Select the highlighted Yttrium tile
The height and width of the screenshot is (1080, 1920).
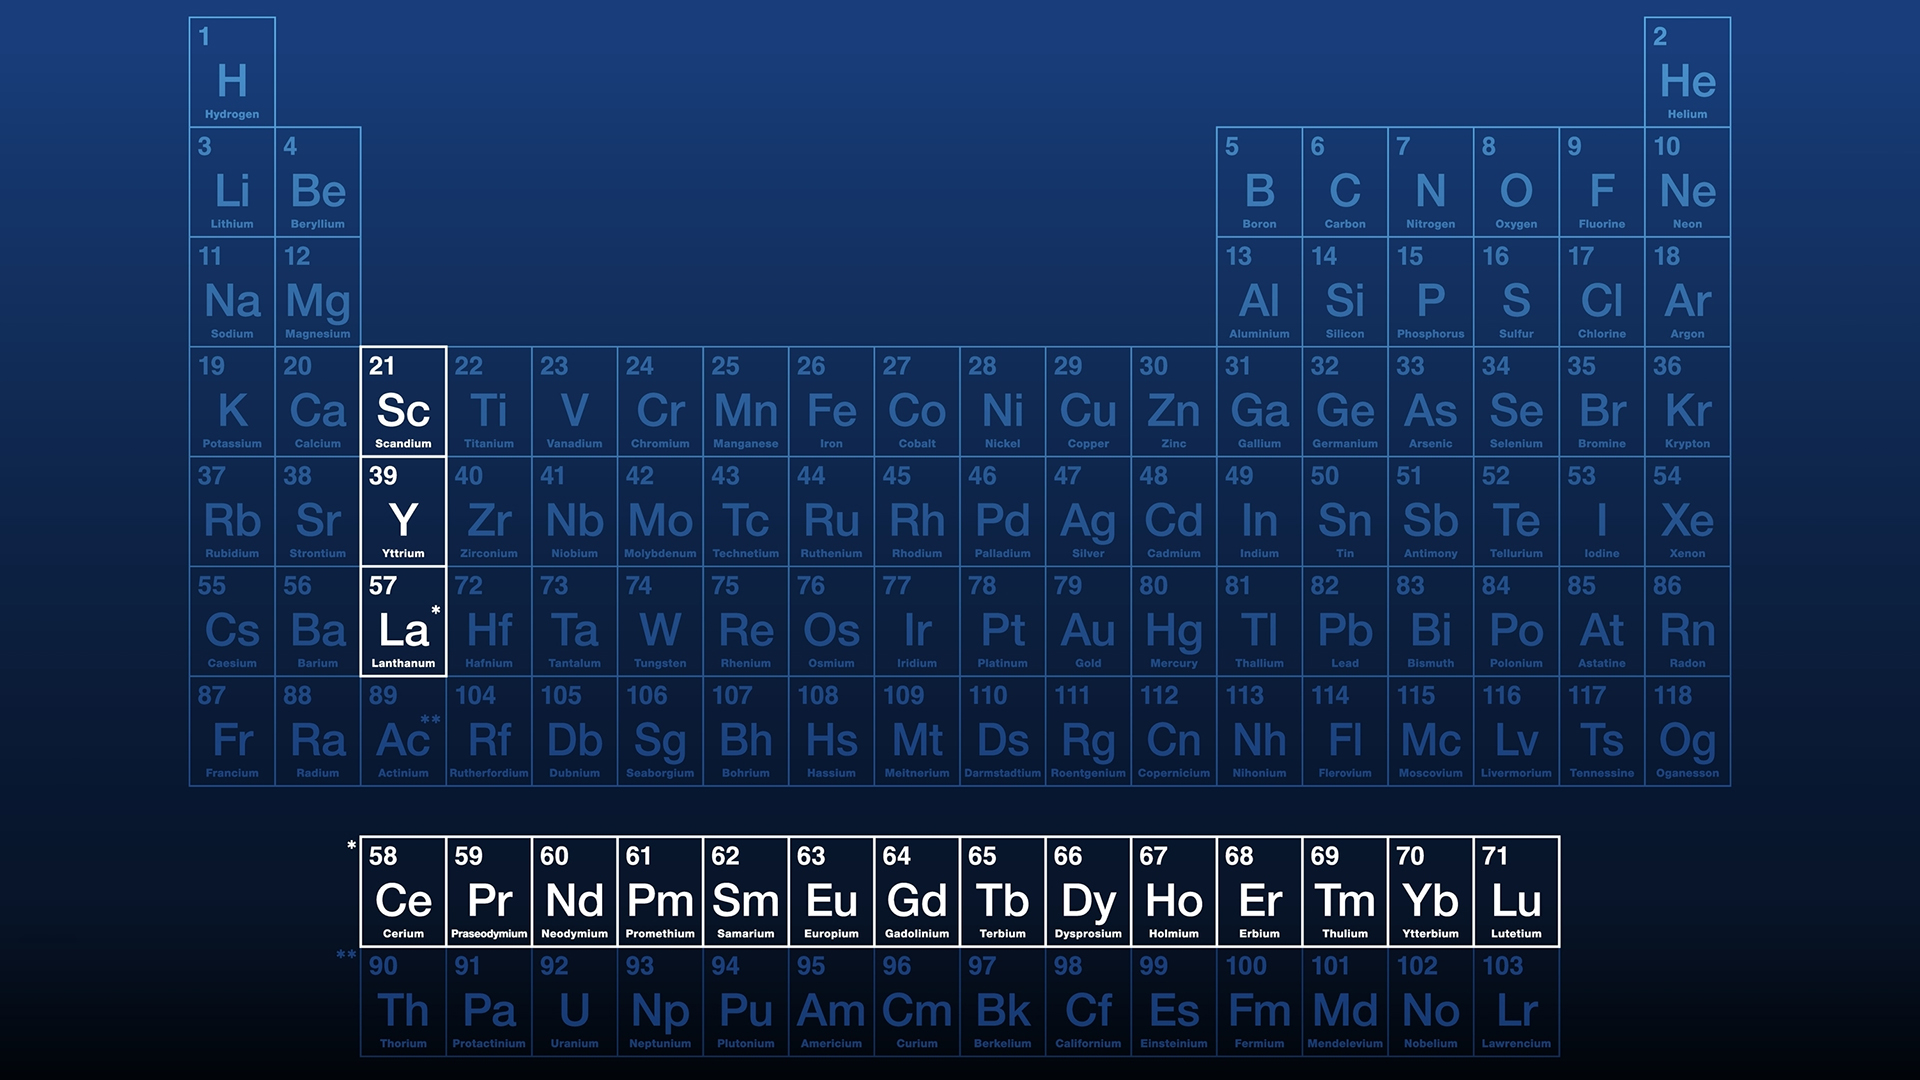pyautogui.click(x=403, y=512)
